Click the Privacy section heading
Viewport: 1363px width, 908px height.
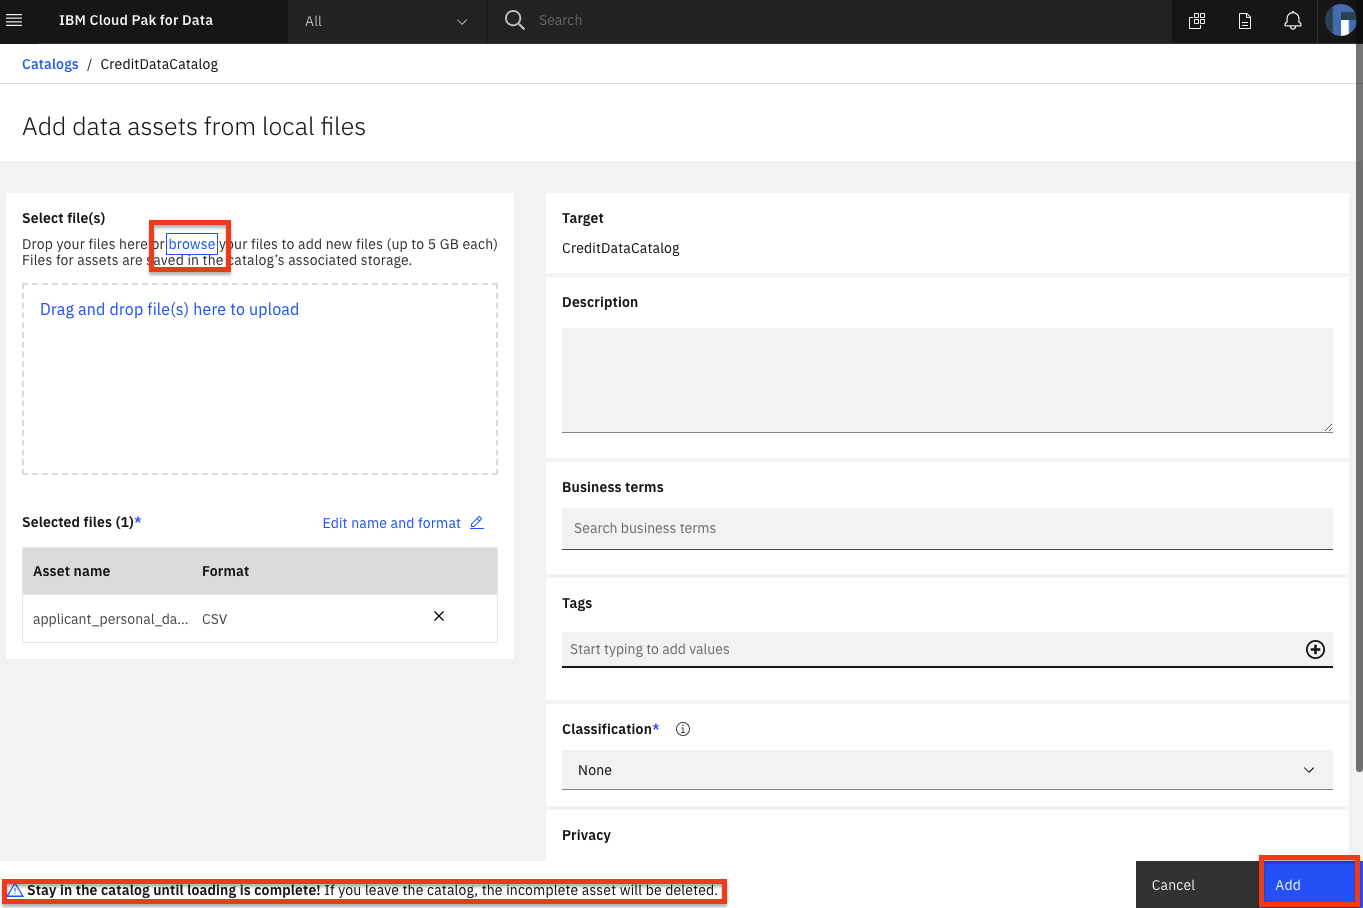(586, 835)
